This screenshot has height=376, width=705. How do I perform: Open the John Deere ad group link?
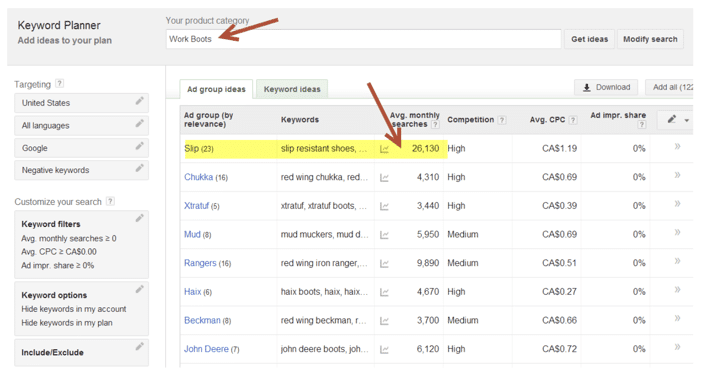tap(206, 349)
